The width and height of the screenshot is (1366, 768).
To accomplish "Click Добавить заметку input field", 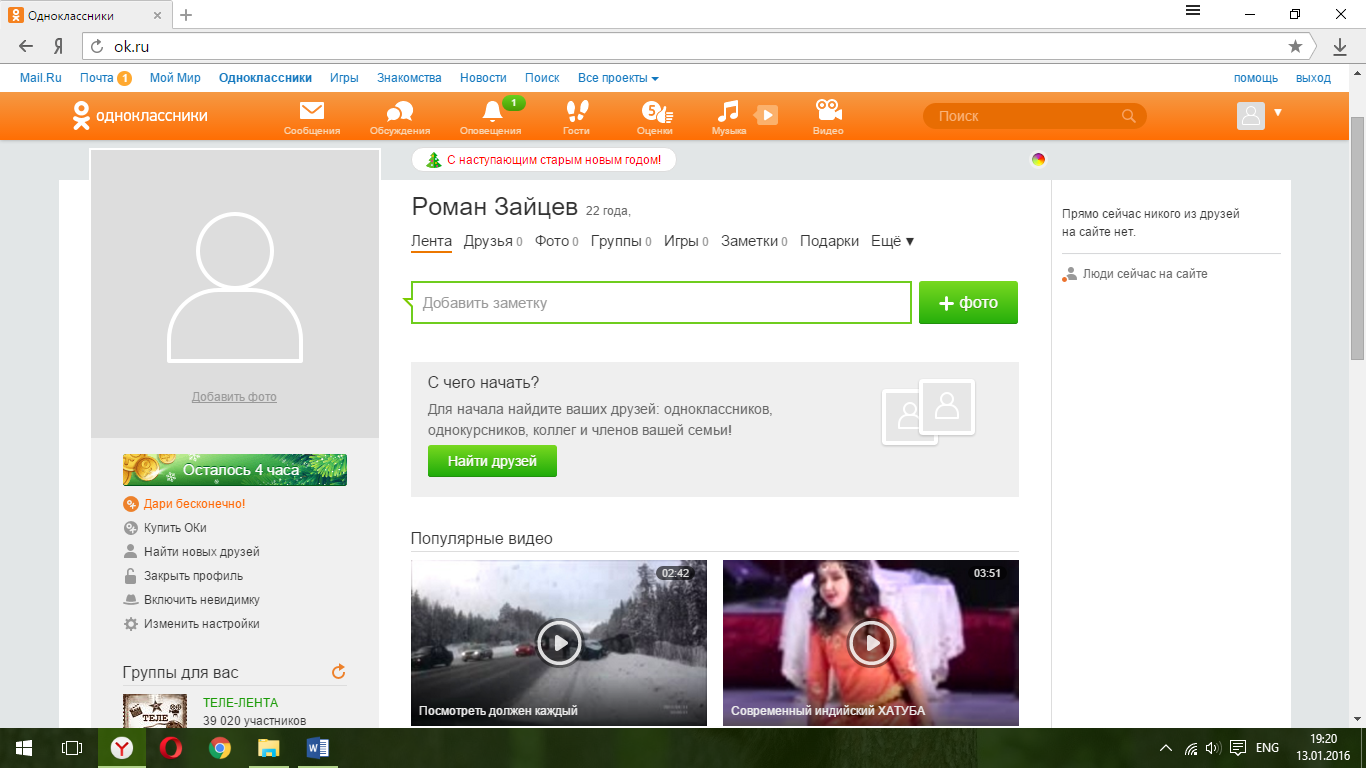I will click(x=661, y=303).
